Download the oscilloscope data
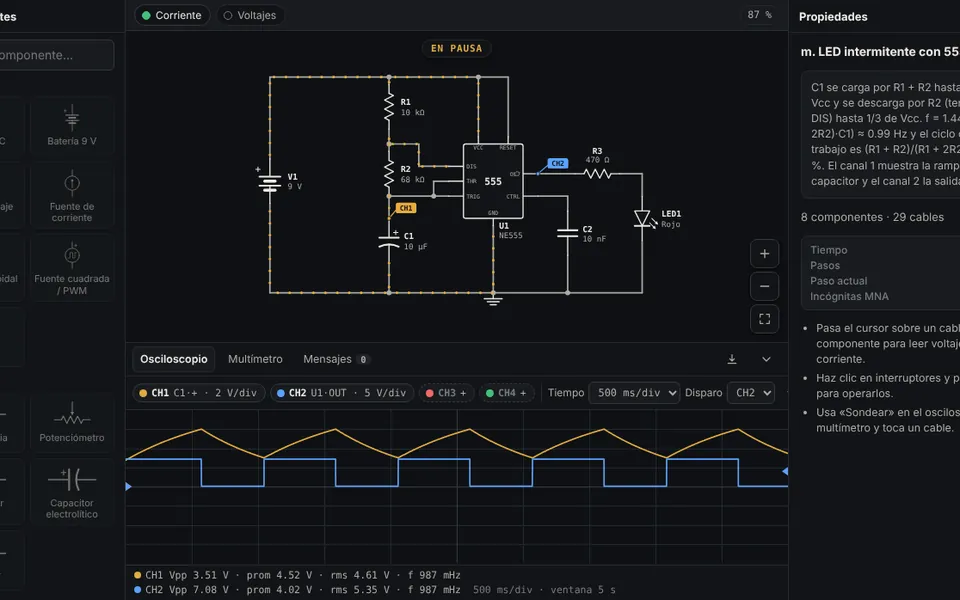The width and height of the screenshot is (960, 600). pos(732,359)
